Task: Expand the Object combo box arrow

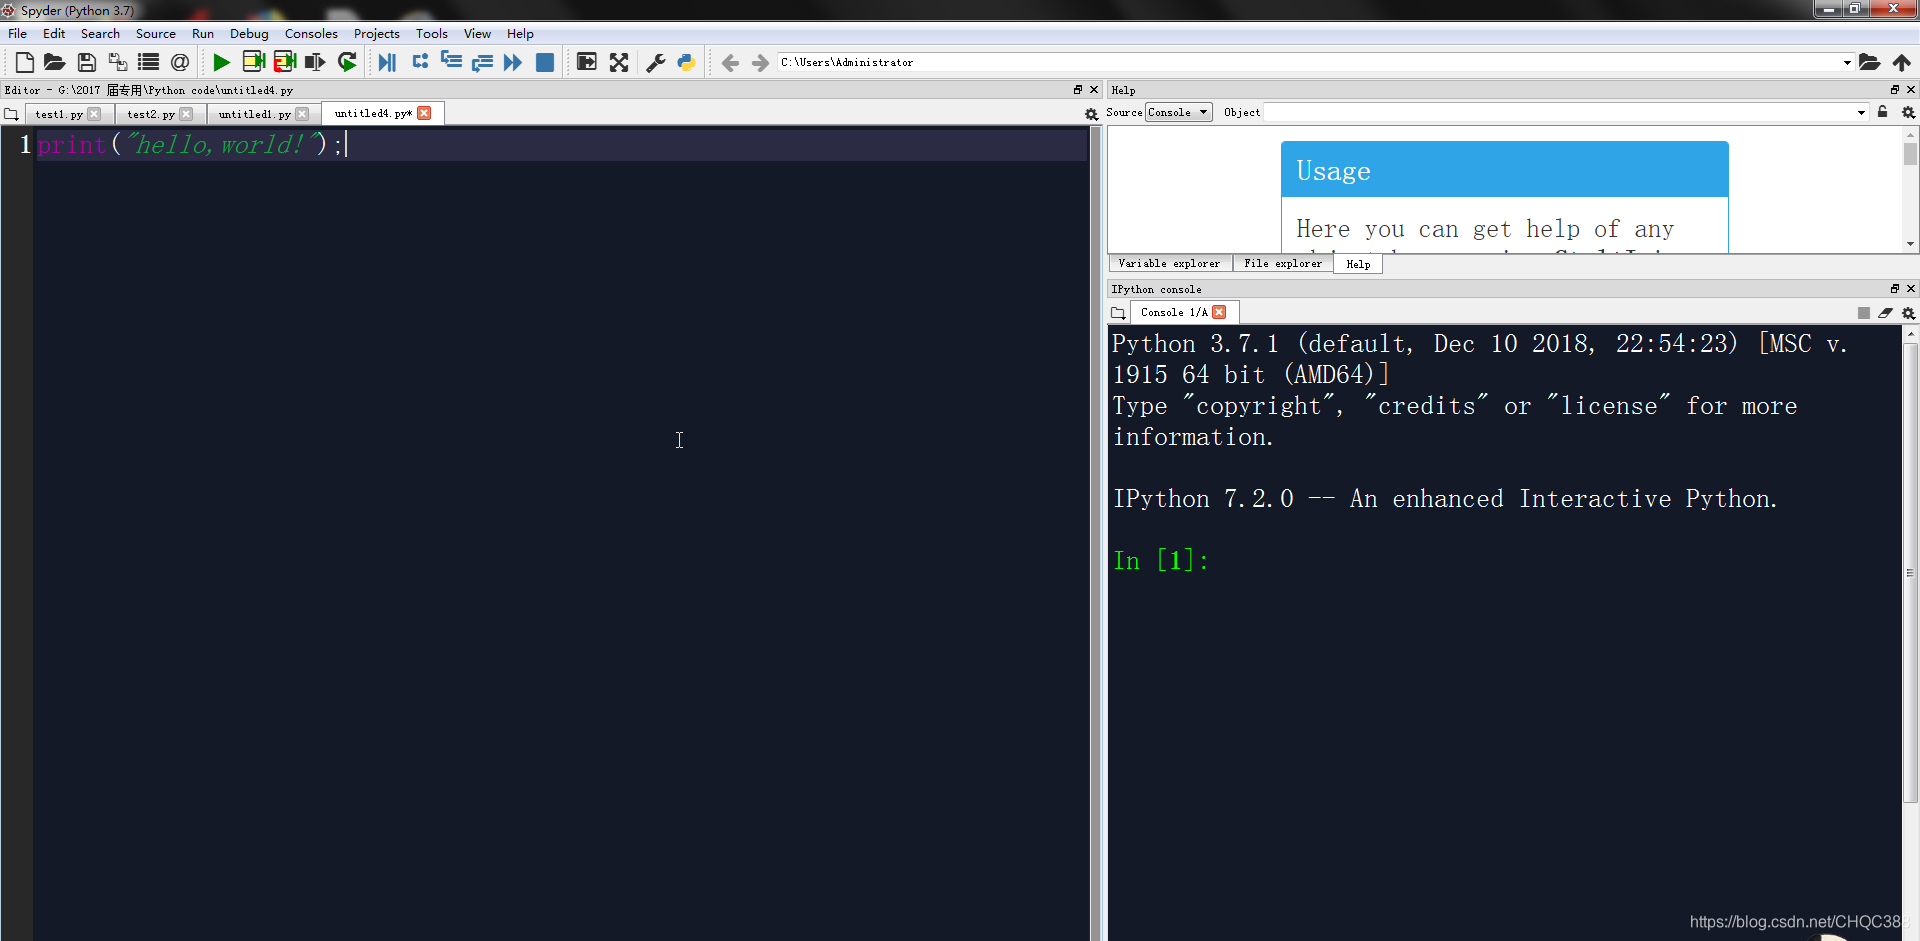Action: (1861, 112)
